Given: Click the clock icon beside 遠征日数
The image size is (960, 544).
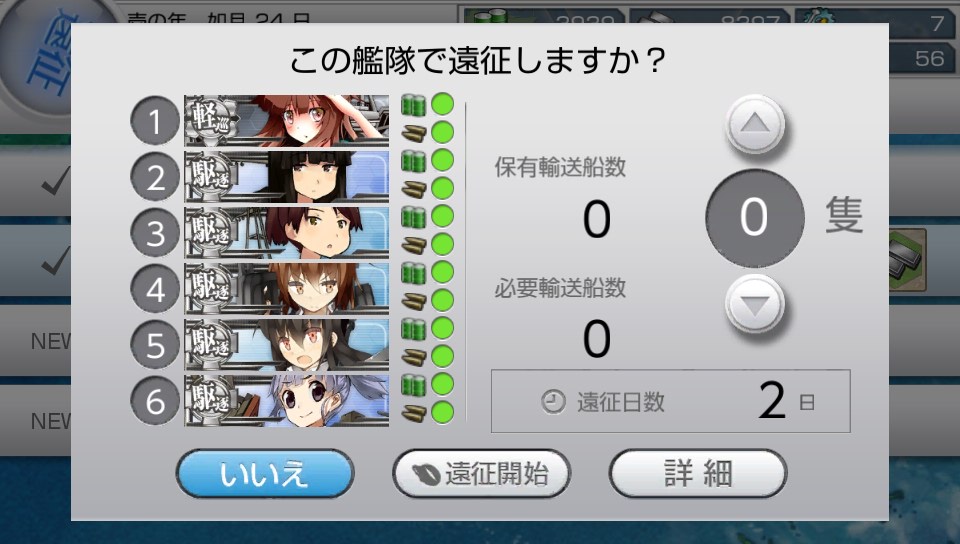Looking at the screenshot, I should pos(553,402).
